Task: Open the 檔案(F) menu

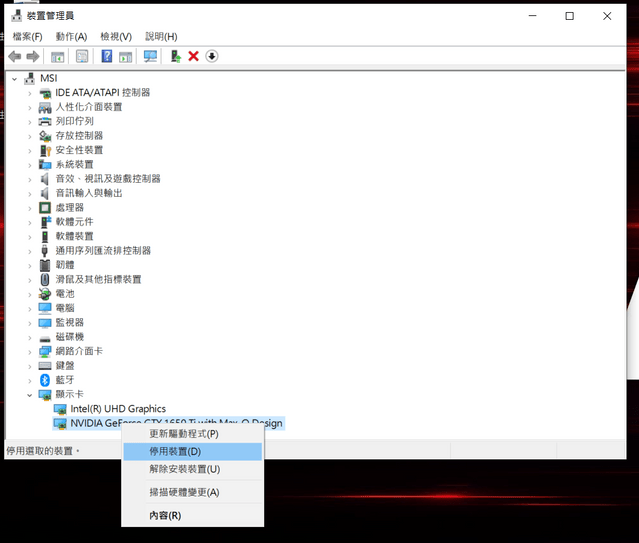Action: coord(28,37)
